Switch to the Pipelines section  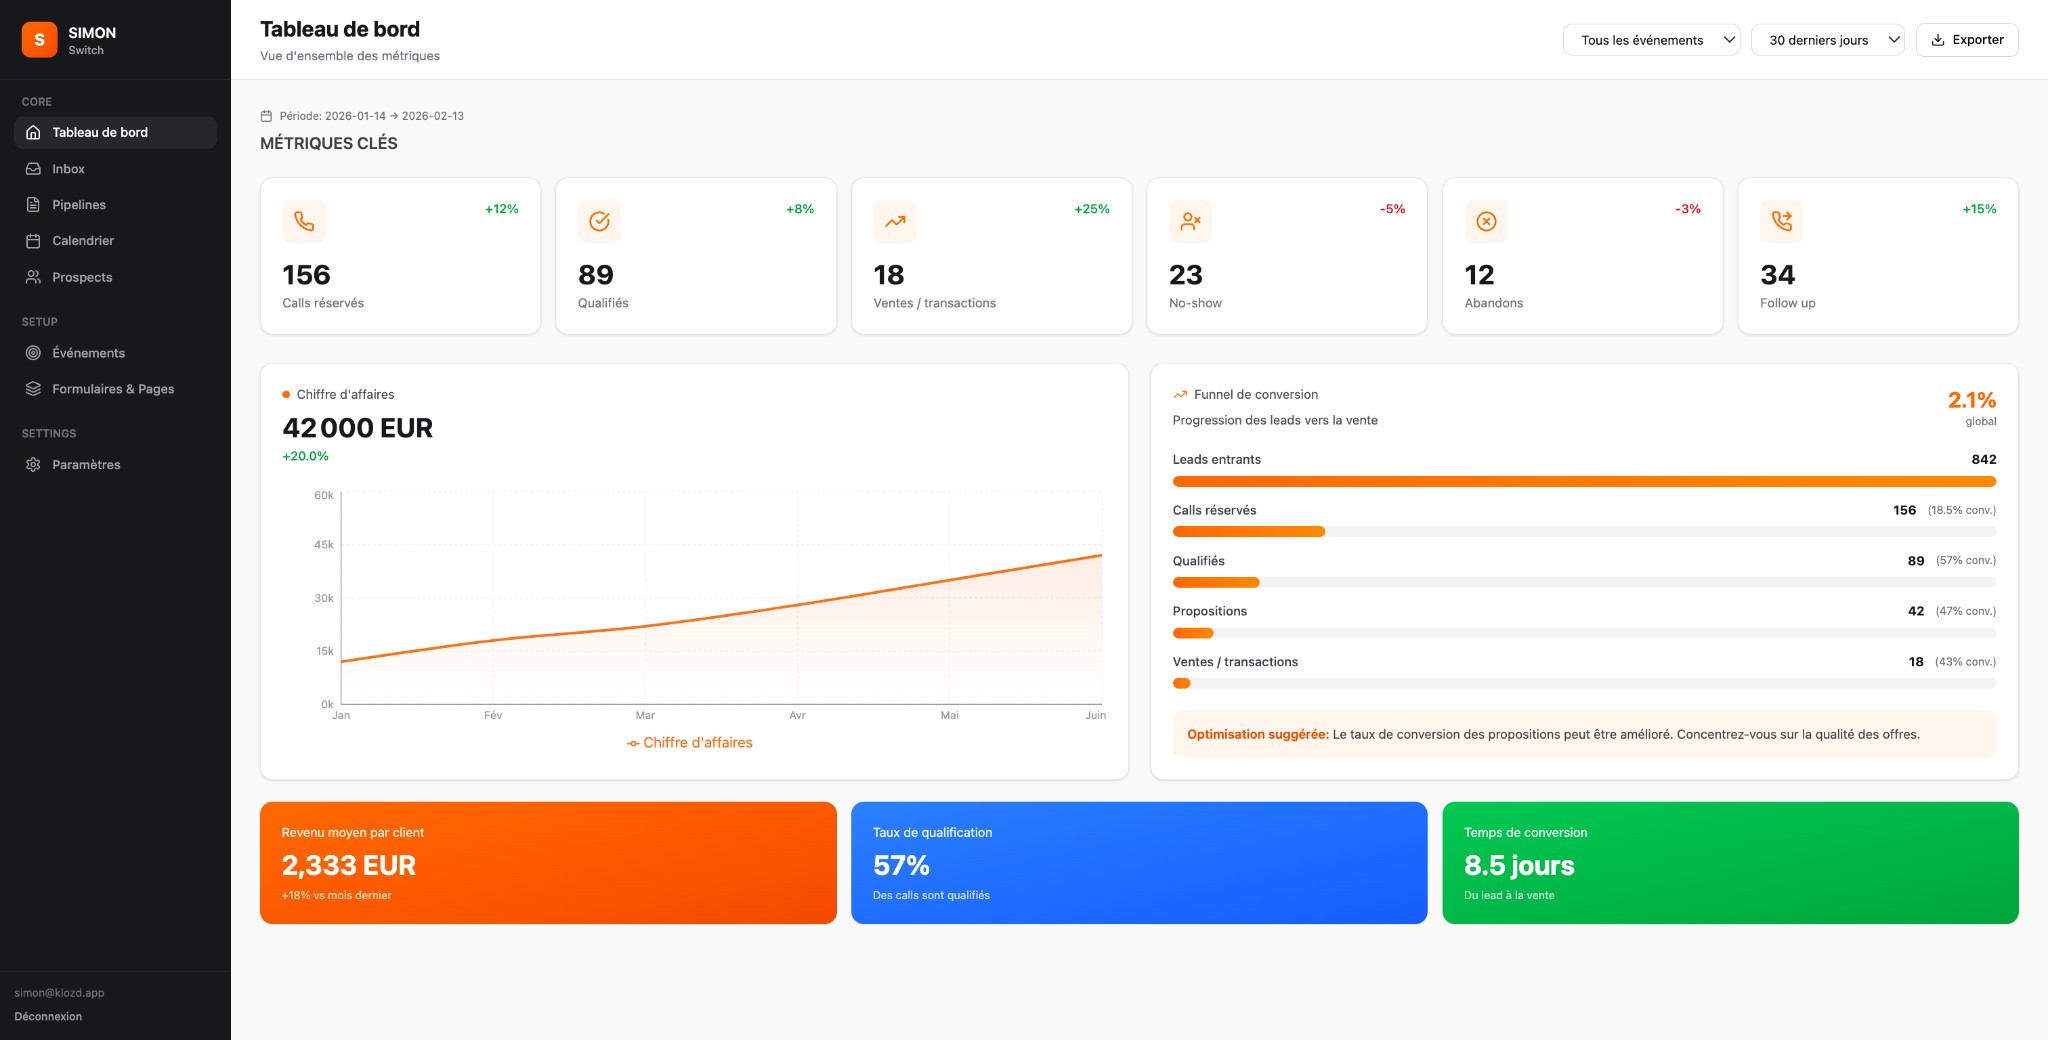pos(80,204)
